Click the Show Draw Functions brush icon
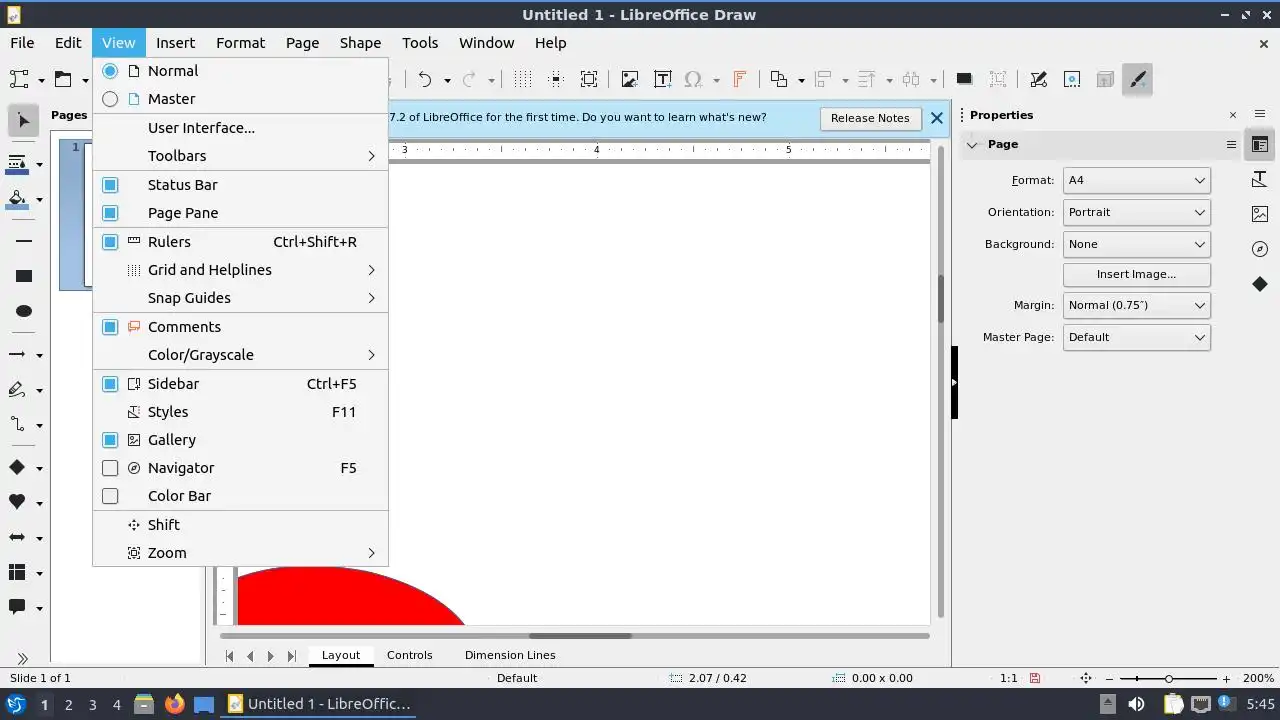 pyautogui.click(x=1138, y=79)
